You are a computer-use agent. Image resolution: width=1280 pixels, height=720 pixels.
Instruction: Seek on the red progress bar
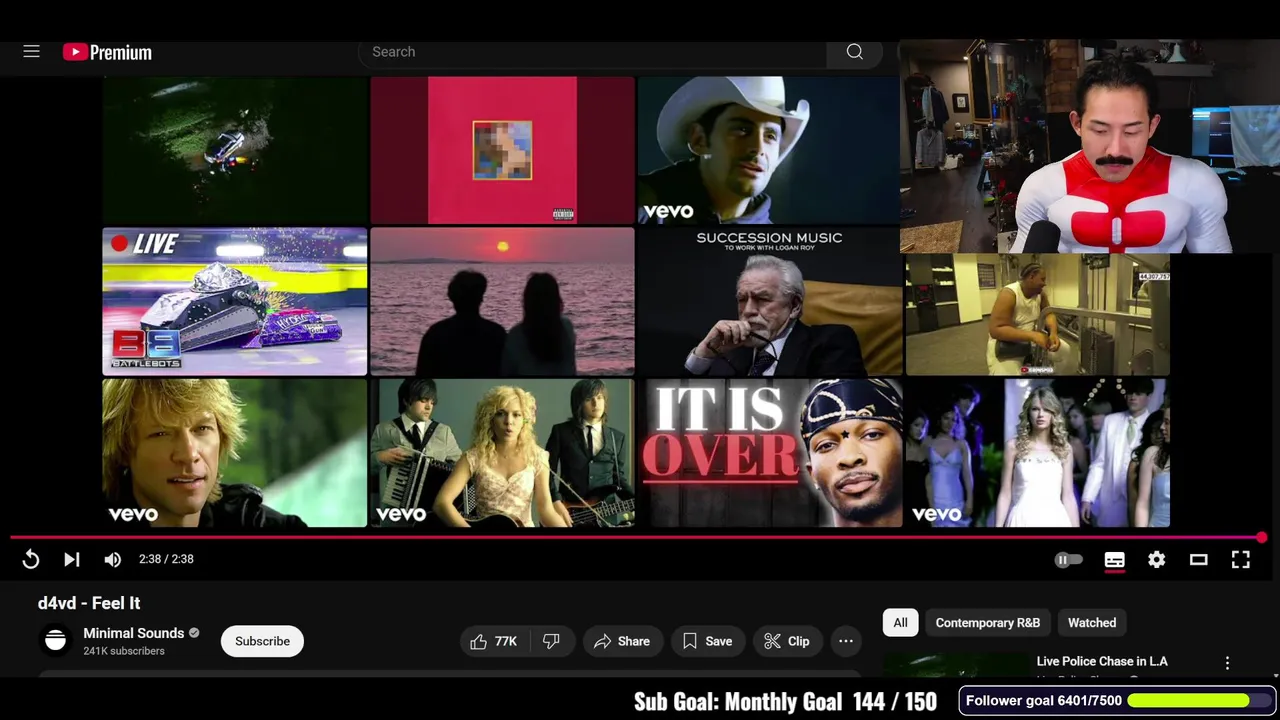[x=638, y=538]
